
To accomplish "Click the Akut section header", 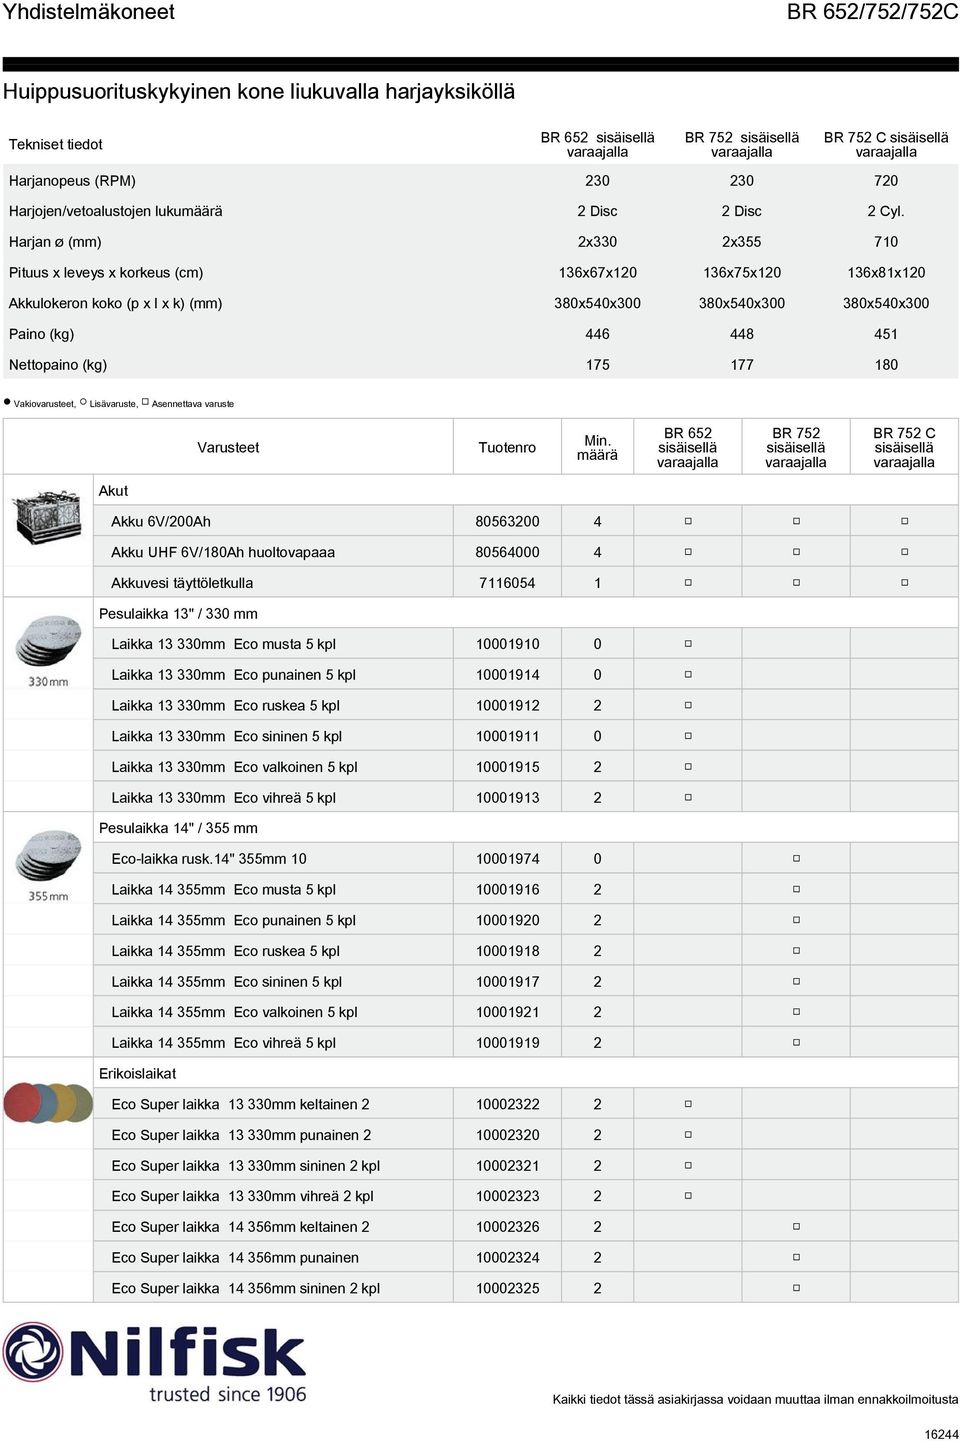I will pyautogui.click(x=113, y=491).
